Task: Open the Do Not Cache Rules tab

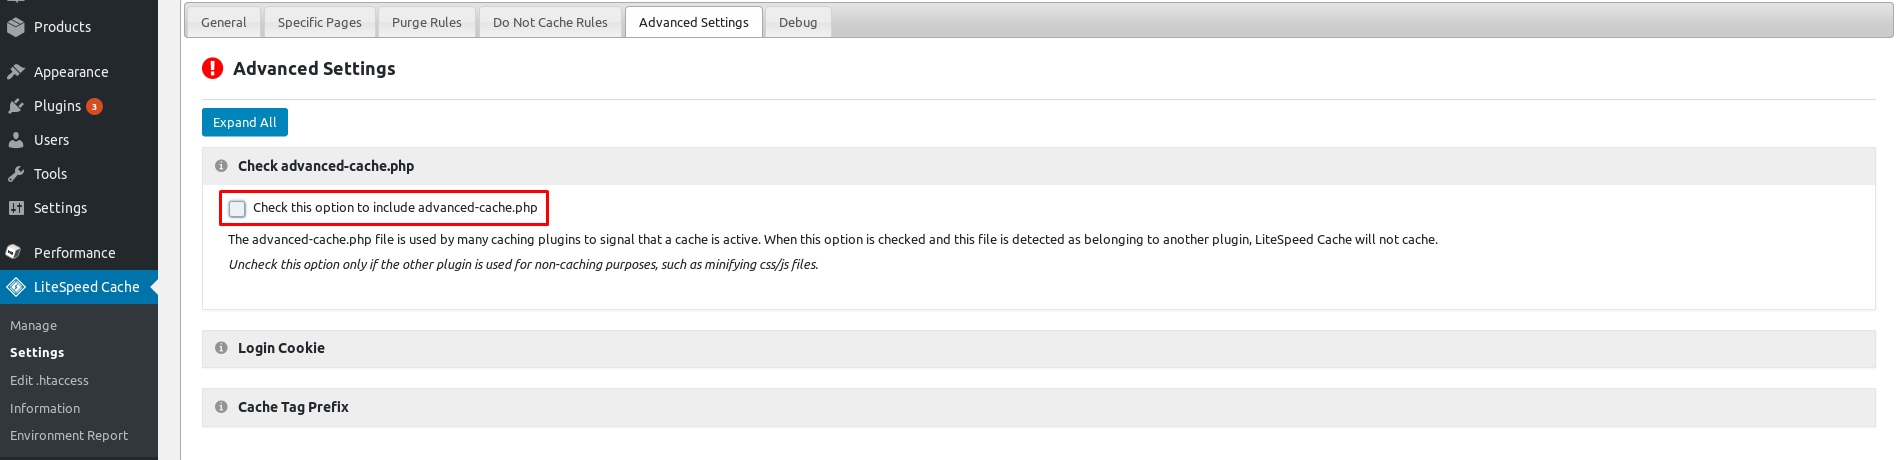Action: pos(550,22)
